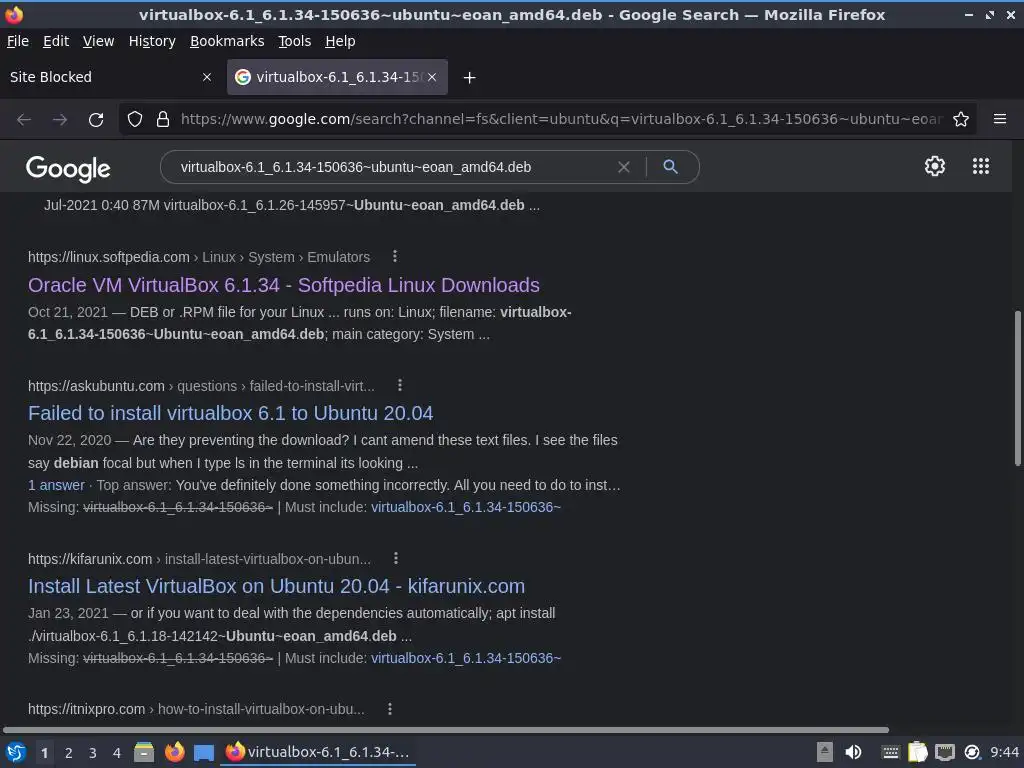Click the removable media eject tray icon
The height and width of the screenshot is (768, 1024).
[x=825, y=752]
